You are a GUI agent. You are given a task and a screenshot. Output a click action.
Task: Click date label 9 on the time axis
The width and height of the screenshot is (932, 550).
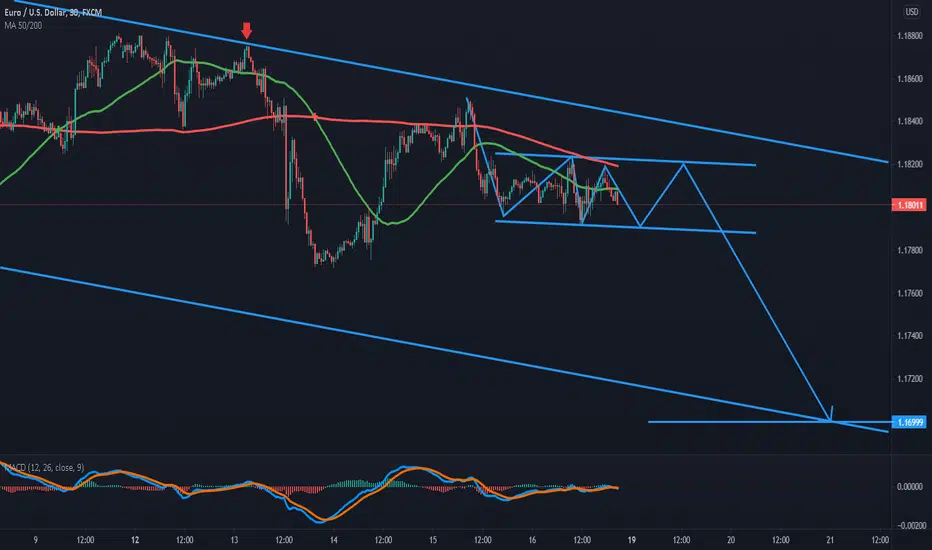[x=36, y=540]
